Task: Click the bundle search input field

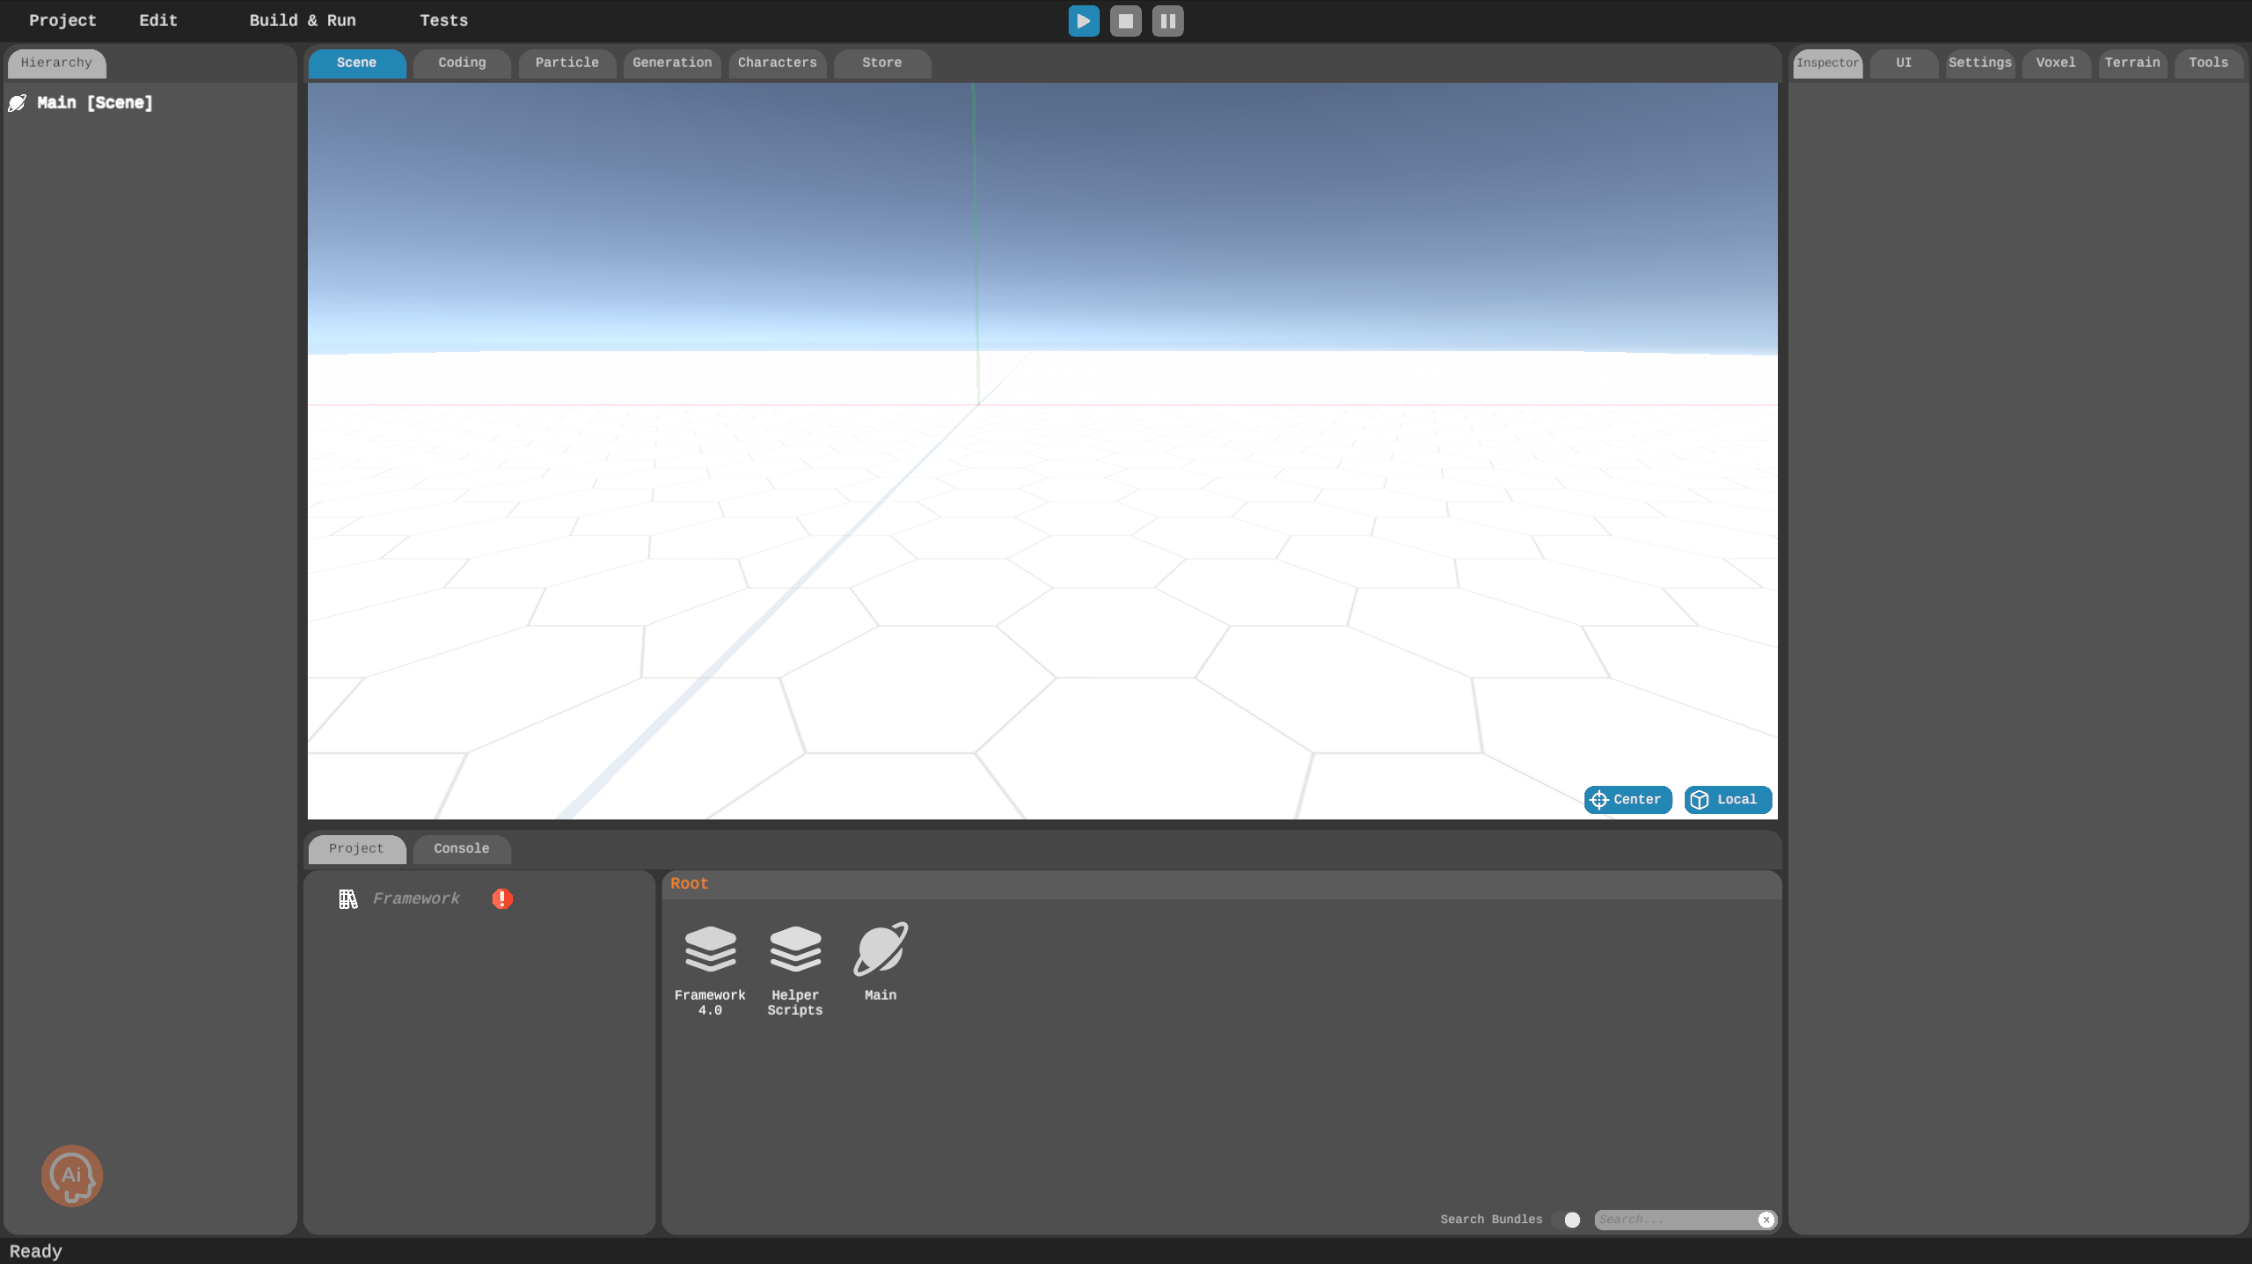Action: (x=1675, y=1219)
